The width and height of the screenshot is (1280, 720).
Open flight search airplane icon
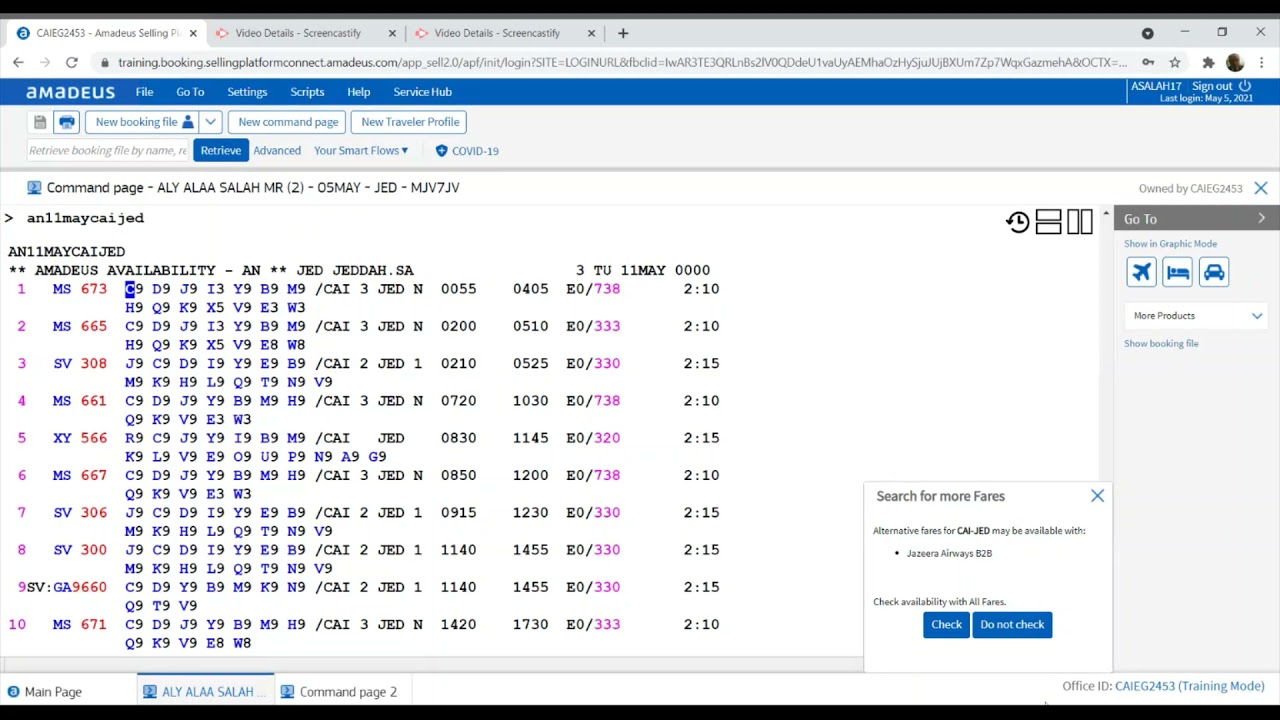click(x=1141, y=272)
